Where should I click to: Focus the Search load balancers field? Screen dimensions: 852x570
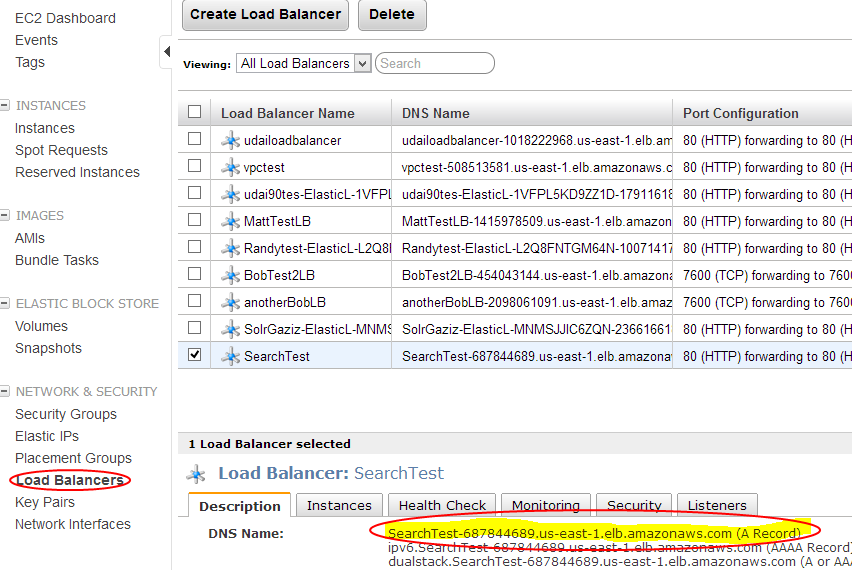coord(435,64)
